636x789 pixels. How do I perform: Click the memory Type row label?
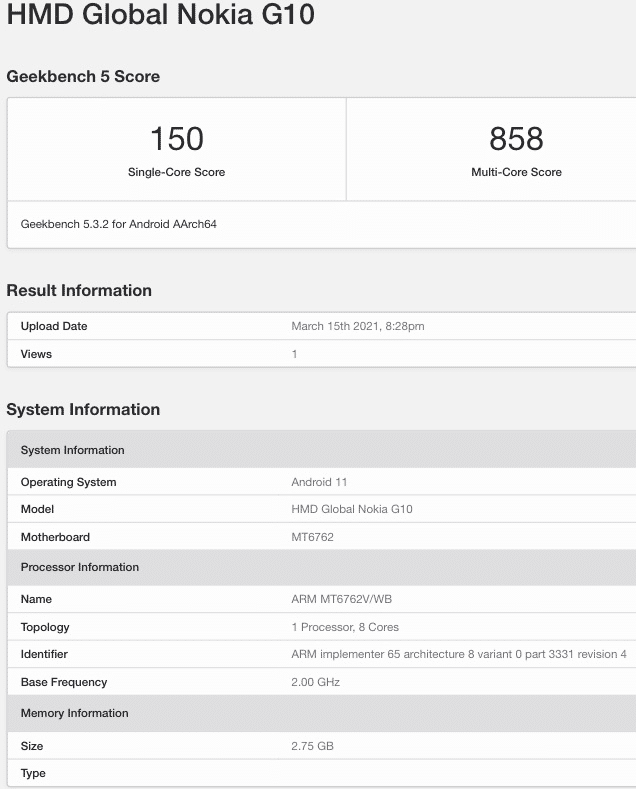(x=33, y=773)
